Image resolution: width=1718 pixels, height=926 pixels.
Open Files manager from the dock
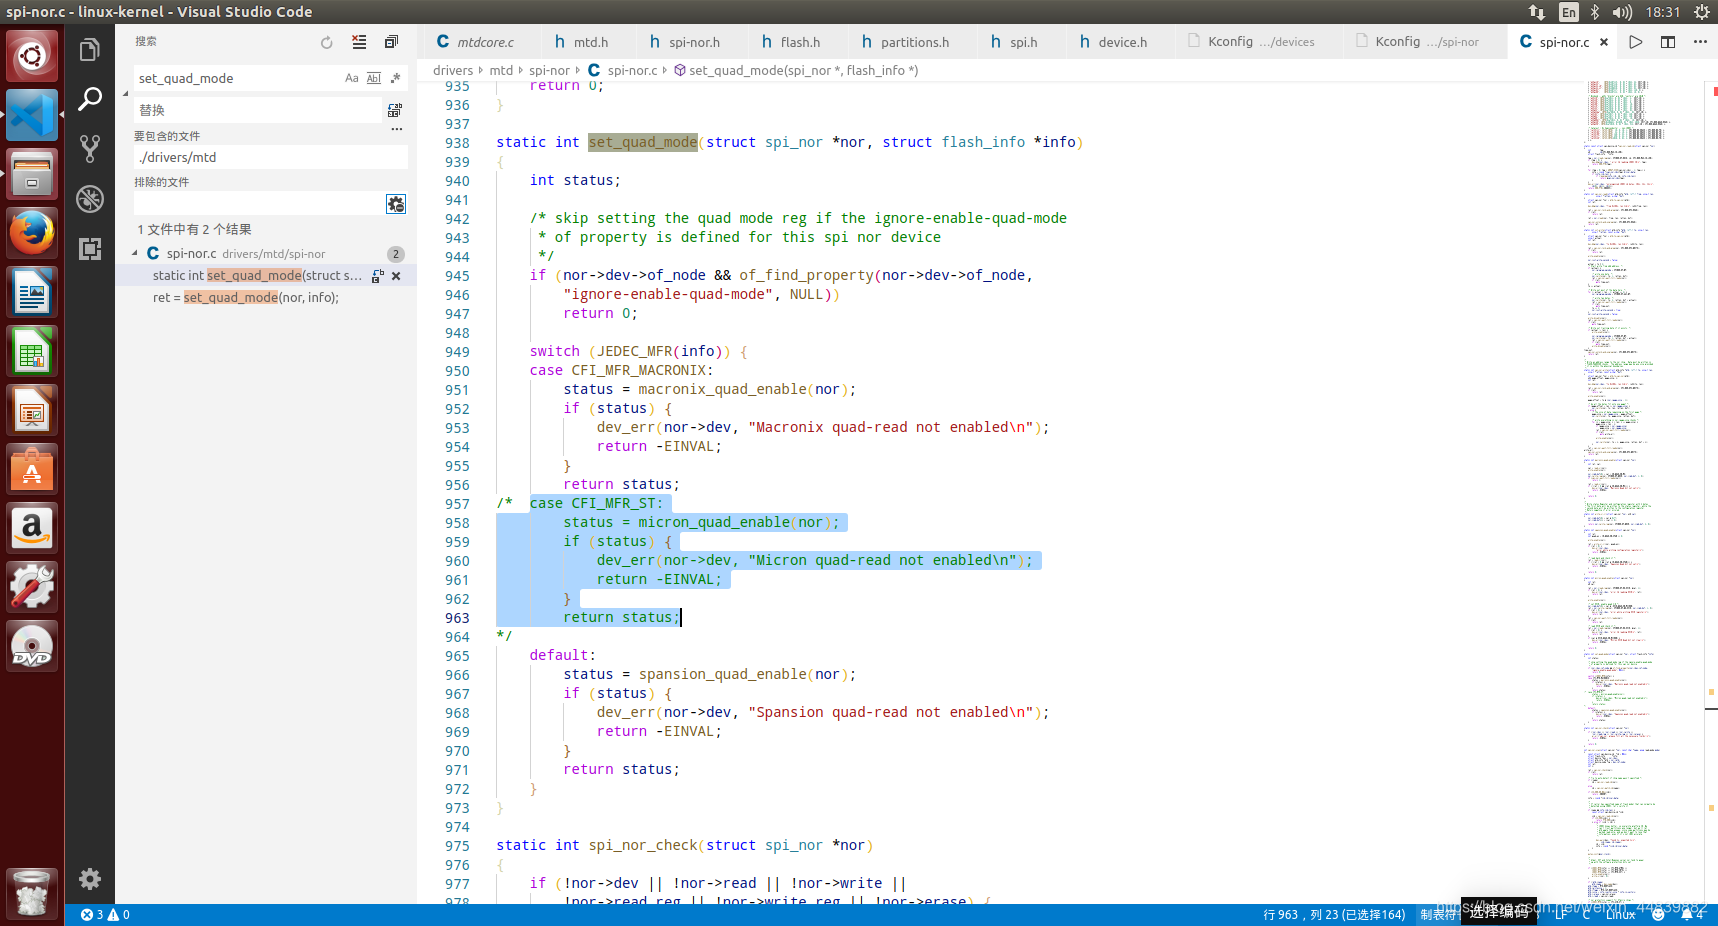click(32, 174)
